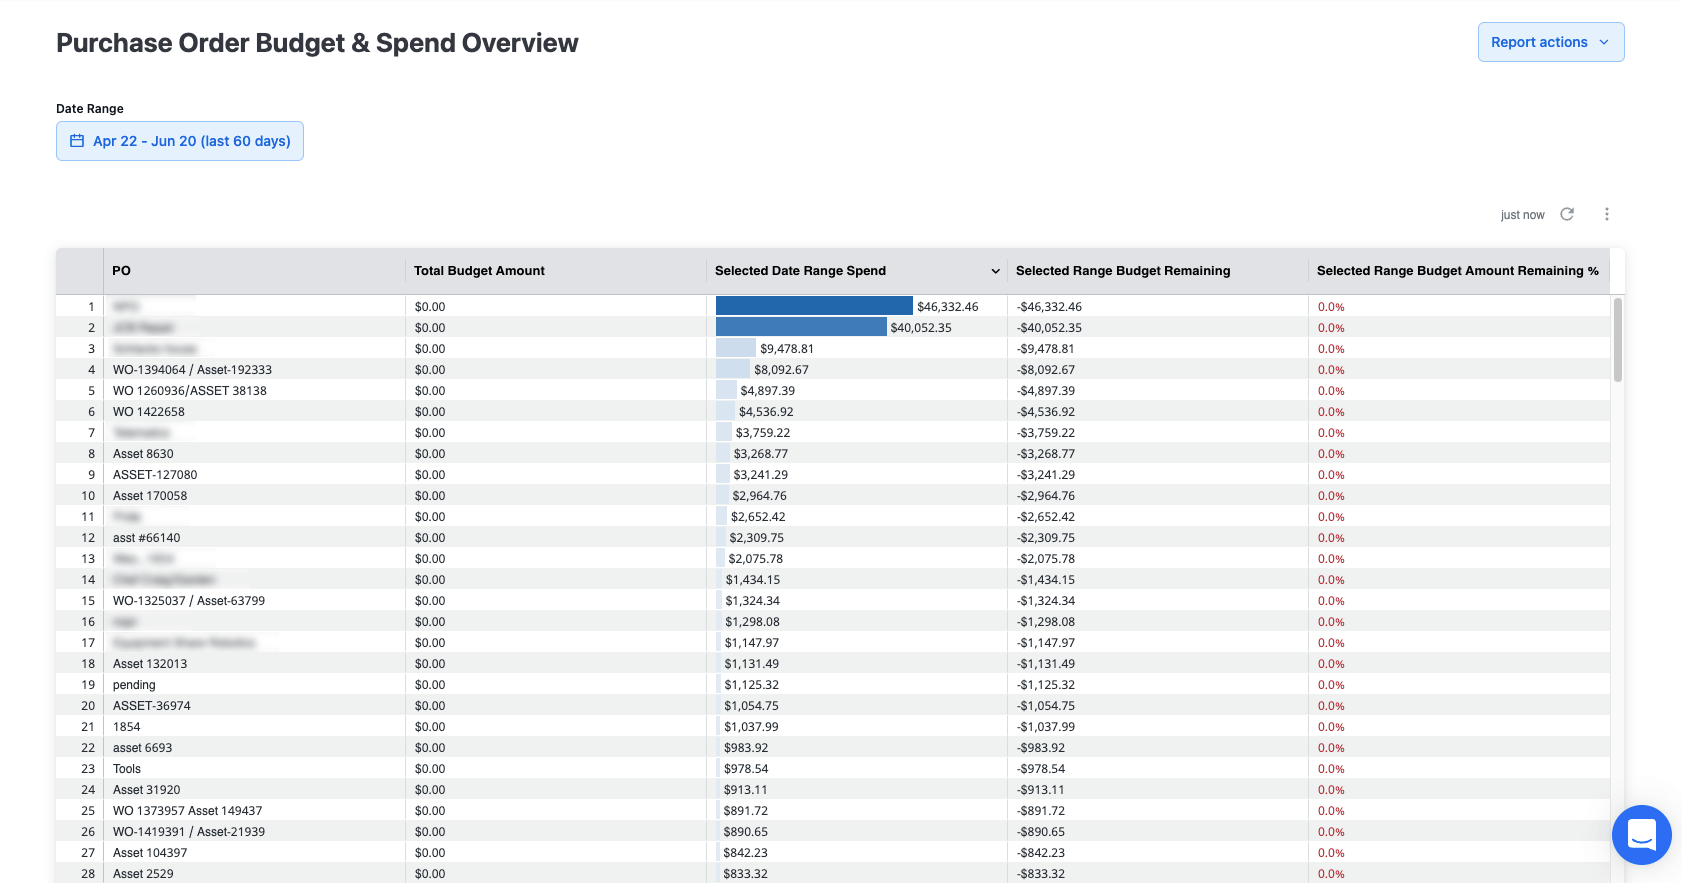Sort by the PO column header
This screenshot has height=883, width=1682.
coord(122,271)
